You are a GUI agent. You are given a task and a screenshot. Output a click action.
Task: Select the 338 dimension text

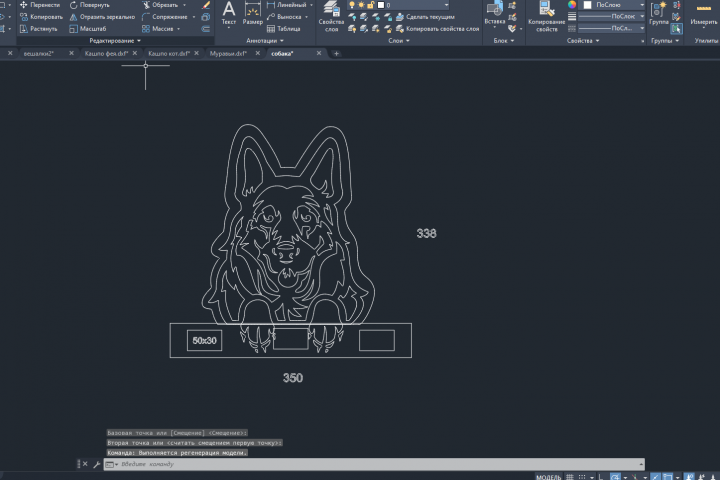427,233
